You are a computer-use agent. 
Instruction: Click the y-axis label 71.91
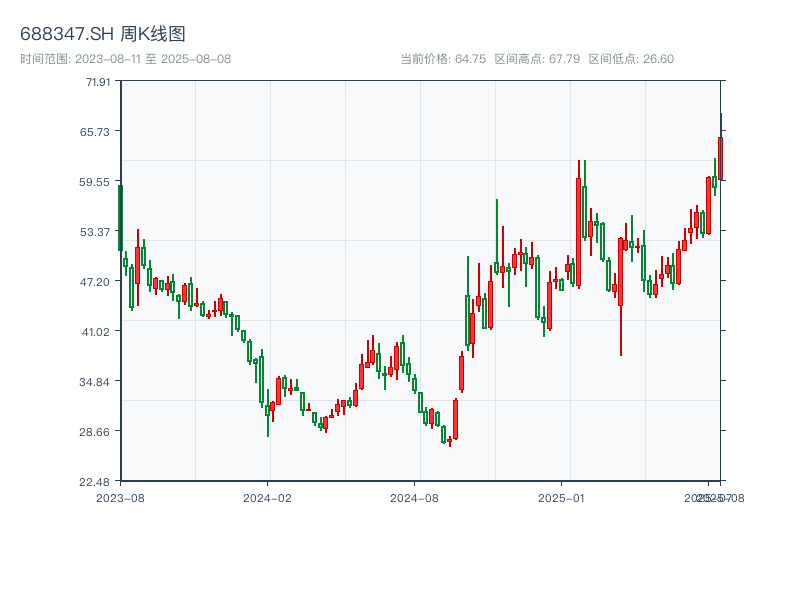pyautogui.click(x=98, y=82)
